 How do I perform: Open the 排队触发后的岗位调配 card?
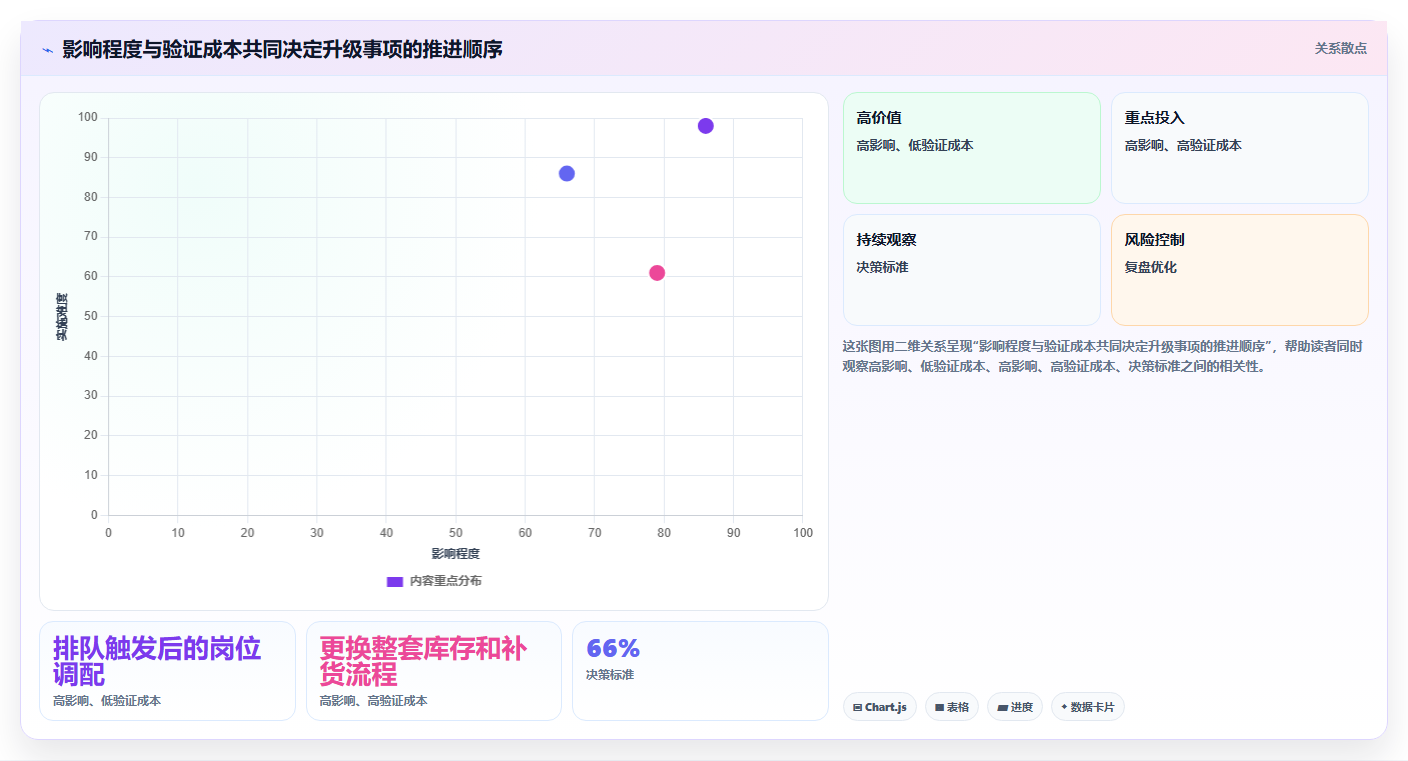pyautogui.click(x=167, y=671)
